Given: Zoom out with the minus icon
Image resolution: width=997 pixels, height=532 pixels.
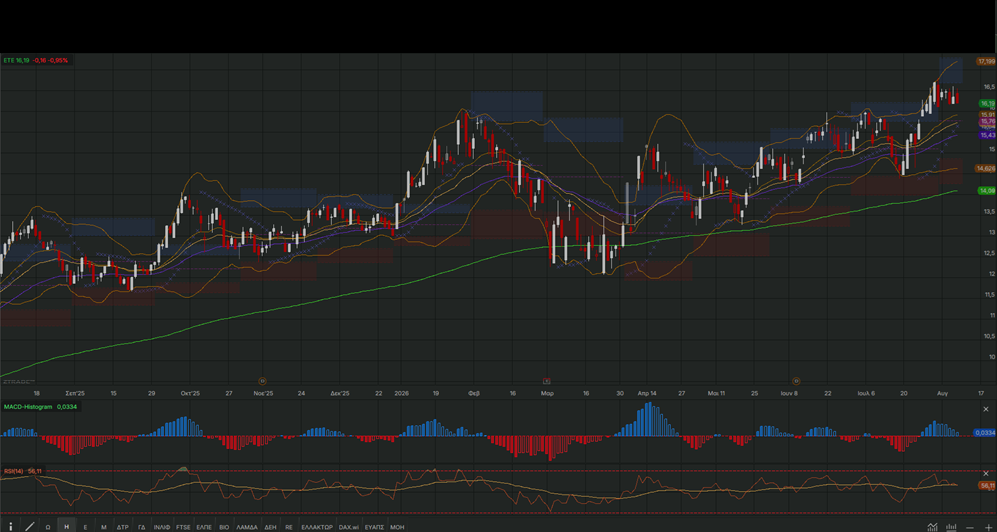Looking at the screenshot, I should pos(969,527).
